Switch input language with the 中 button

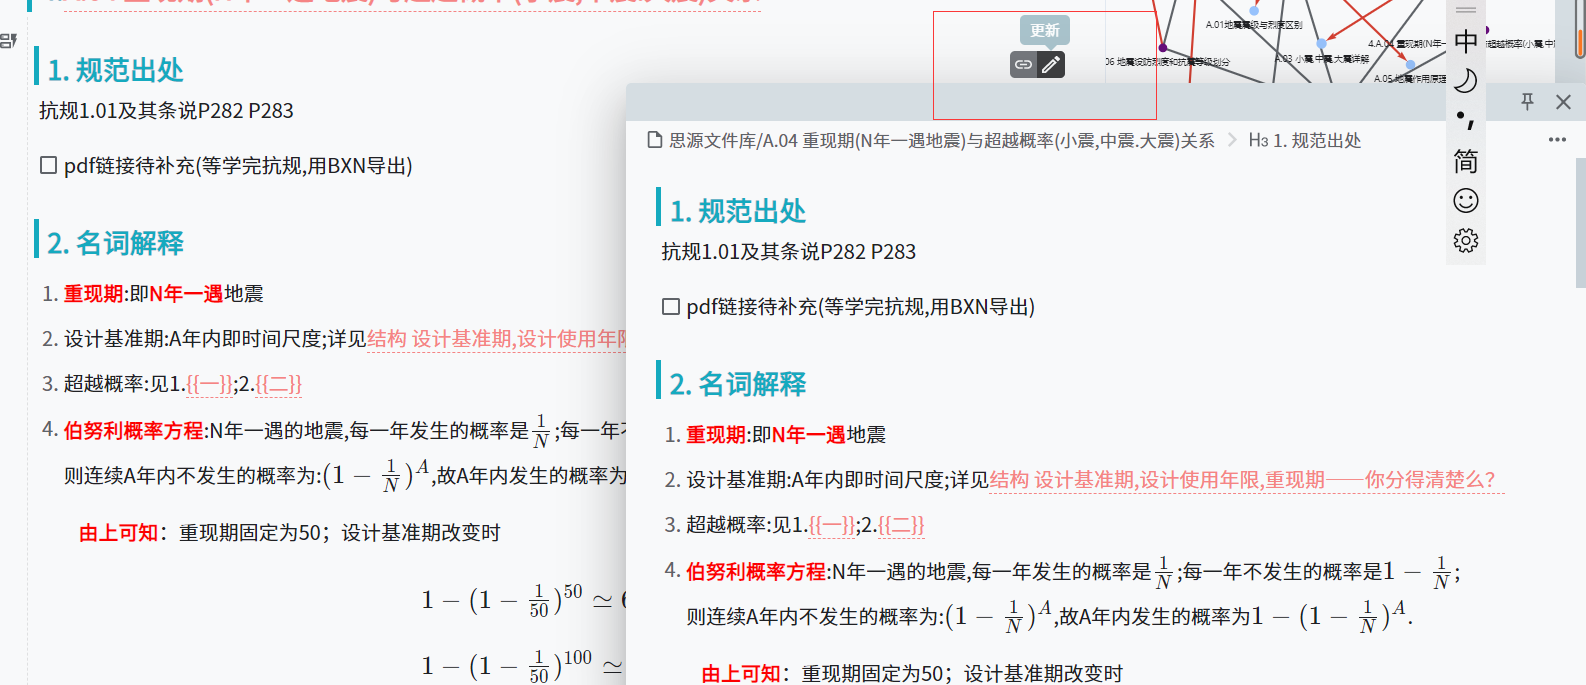[x=1466, y=41]
